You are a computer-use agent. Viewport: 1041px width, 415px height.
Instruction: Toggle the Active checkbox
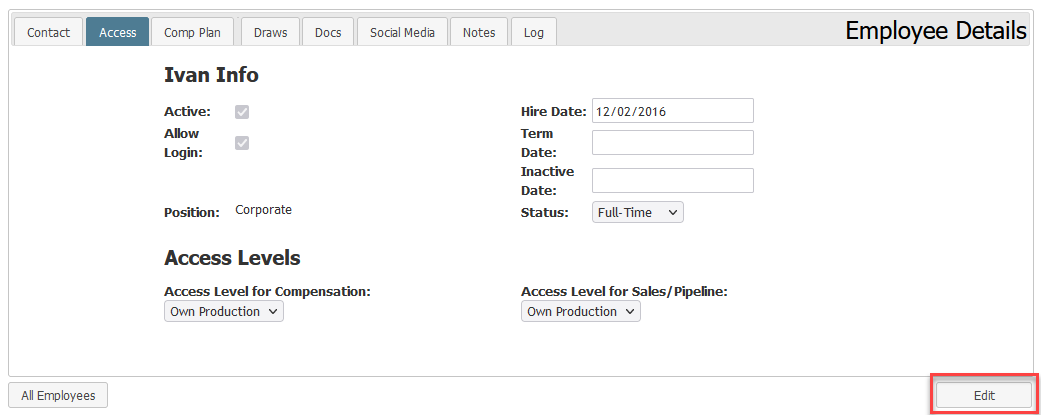pos(242,112)
